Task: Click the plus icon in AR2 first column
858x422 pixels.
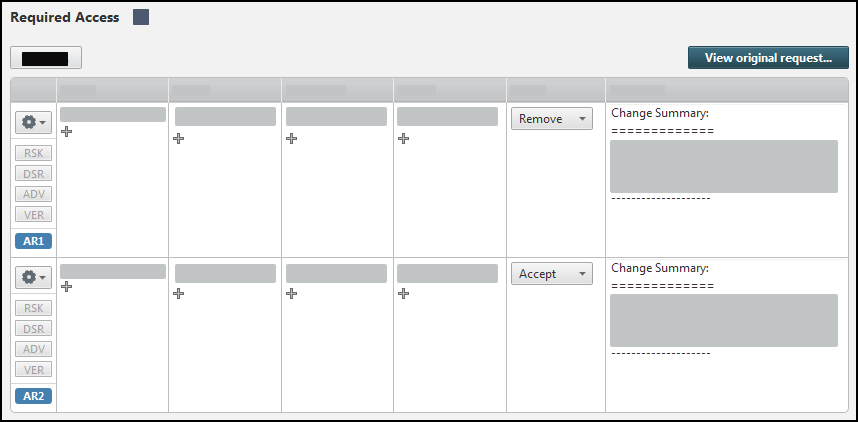Action: [67, 287]
